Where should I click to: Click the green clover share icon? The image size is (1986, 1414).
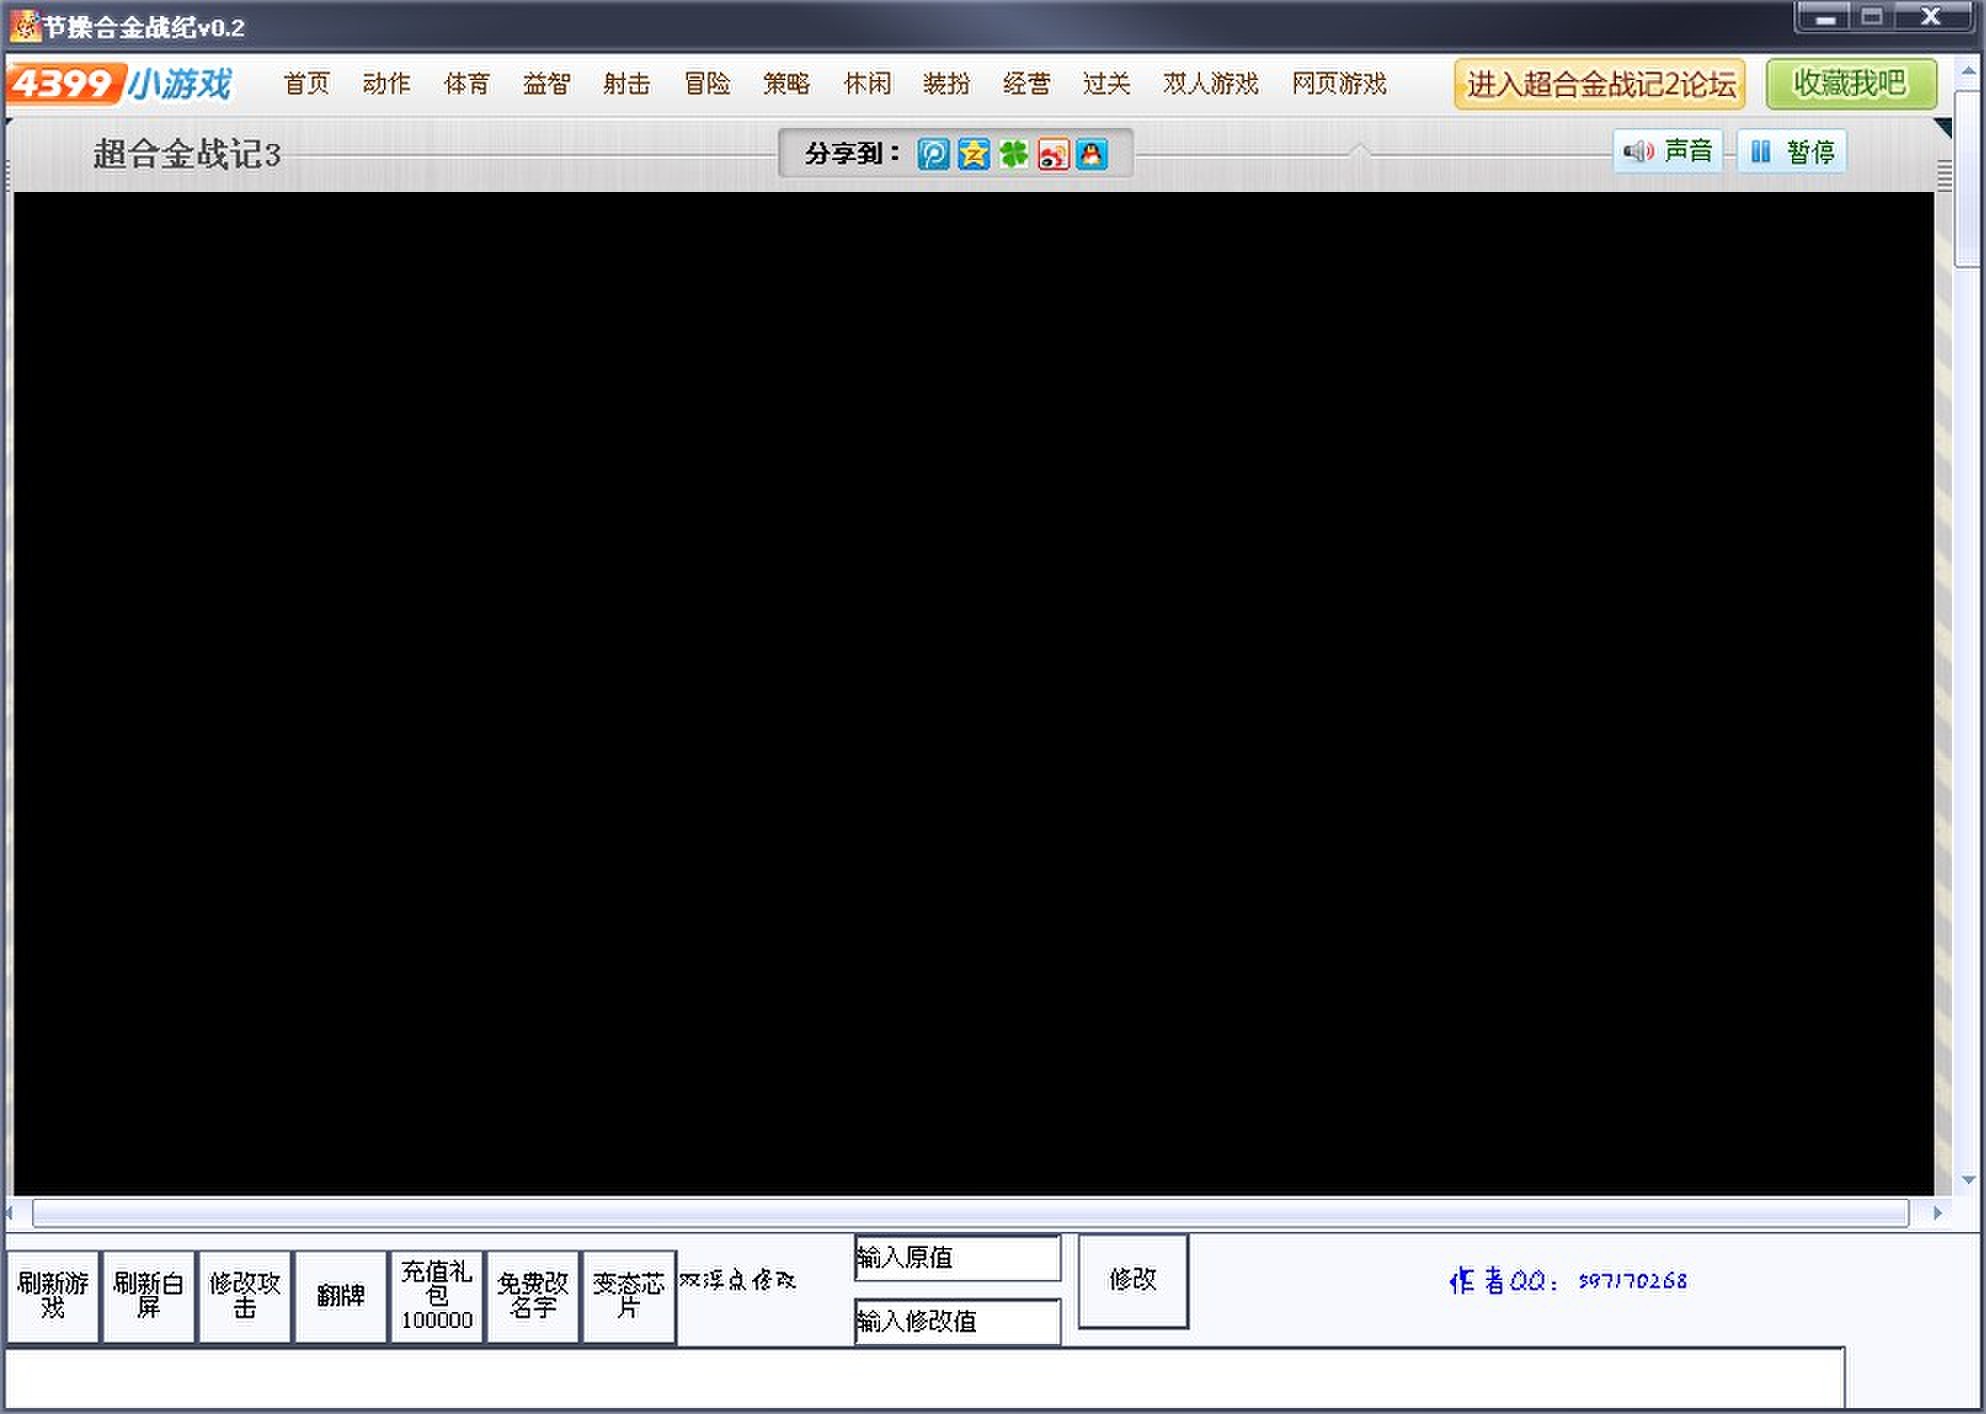[1013, 154]
